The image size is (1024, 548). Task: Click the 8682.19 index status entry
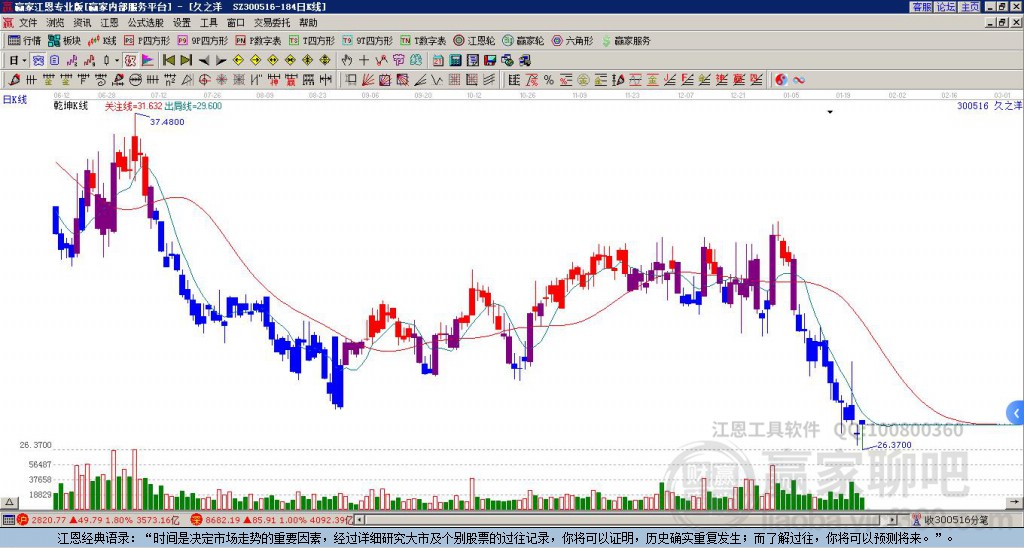pyautogui.click(x=272, y=520)
